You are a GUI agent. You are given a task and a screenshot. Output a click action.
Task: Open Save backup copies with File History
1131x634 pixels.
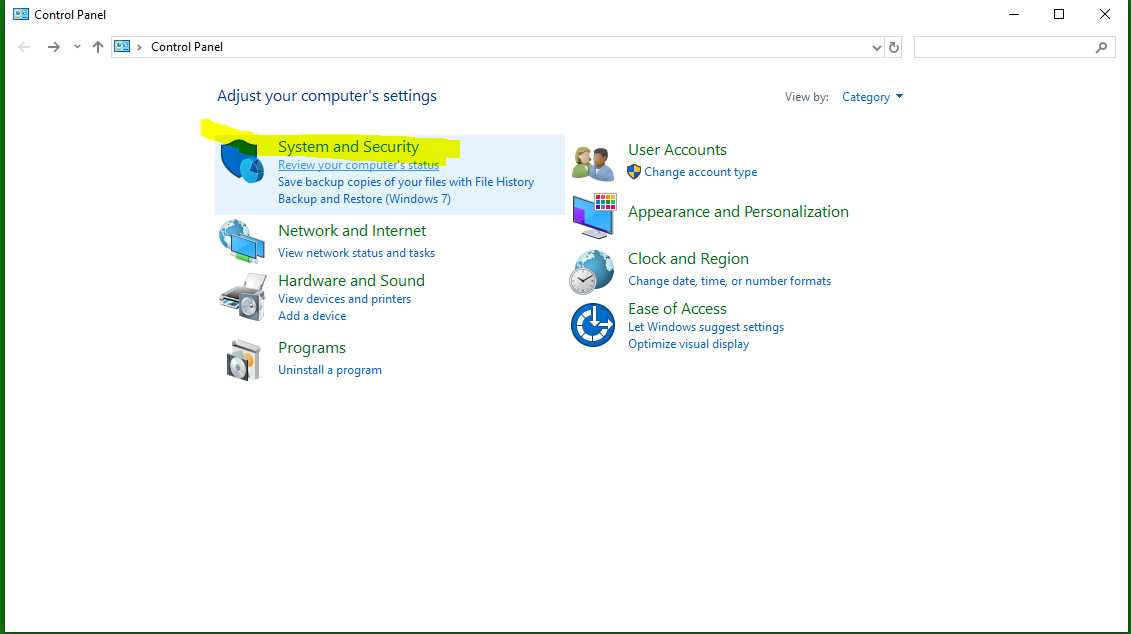406,182
